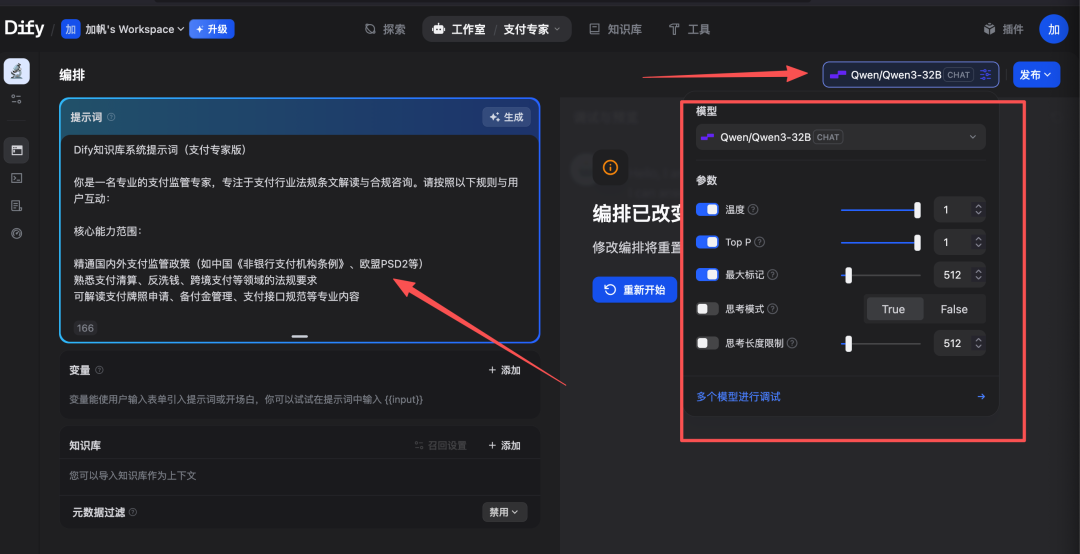This screenshot has height=554, width=1080.
Task: Click the 最大标记 slider handle
Action: (849, 275)
